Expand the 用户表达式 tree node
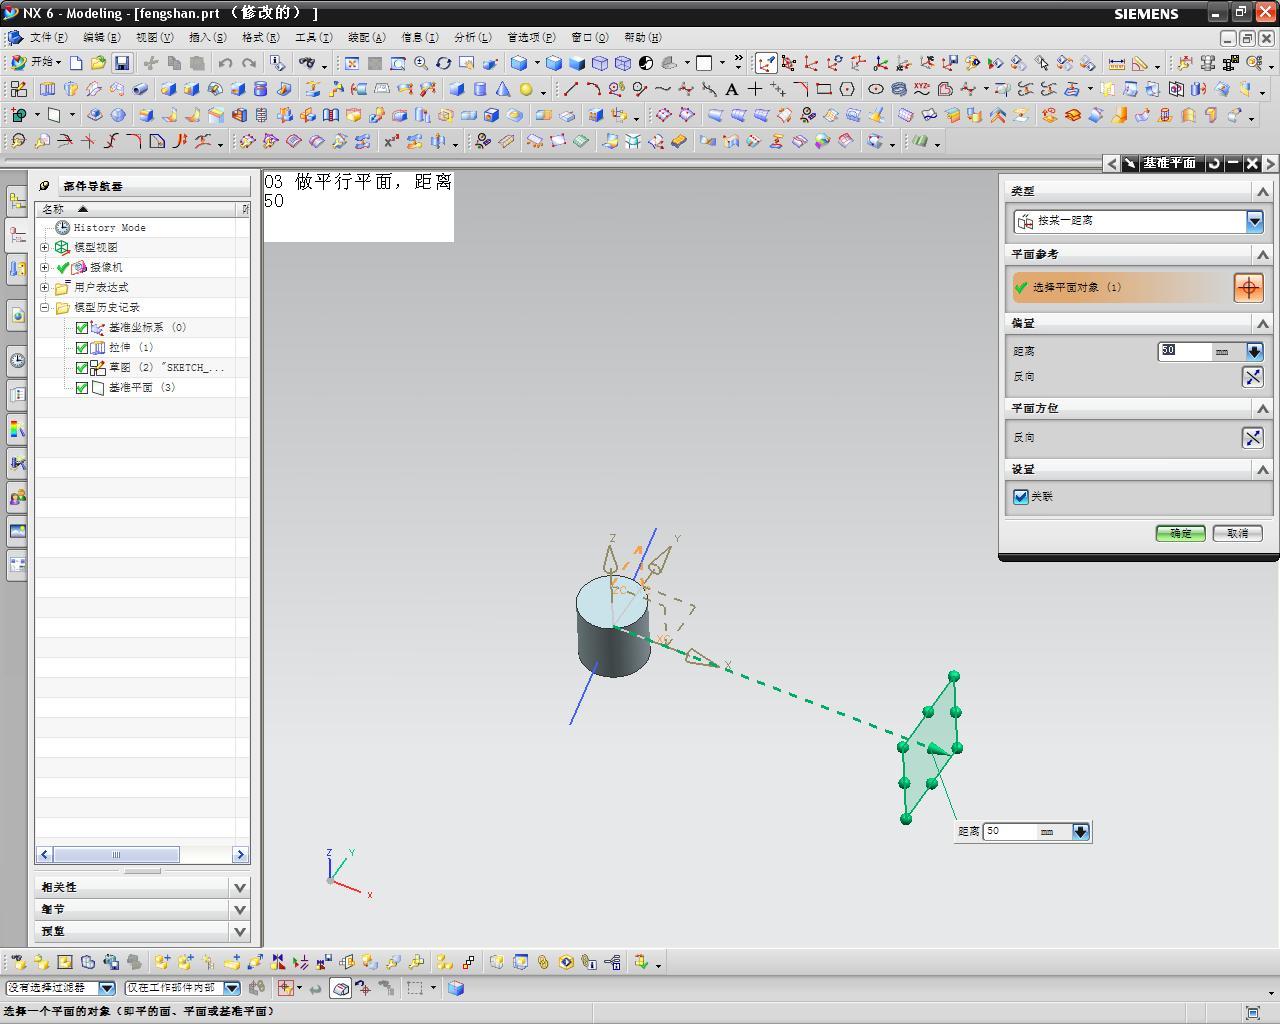 click(44, 287)
